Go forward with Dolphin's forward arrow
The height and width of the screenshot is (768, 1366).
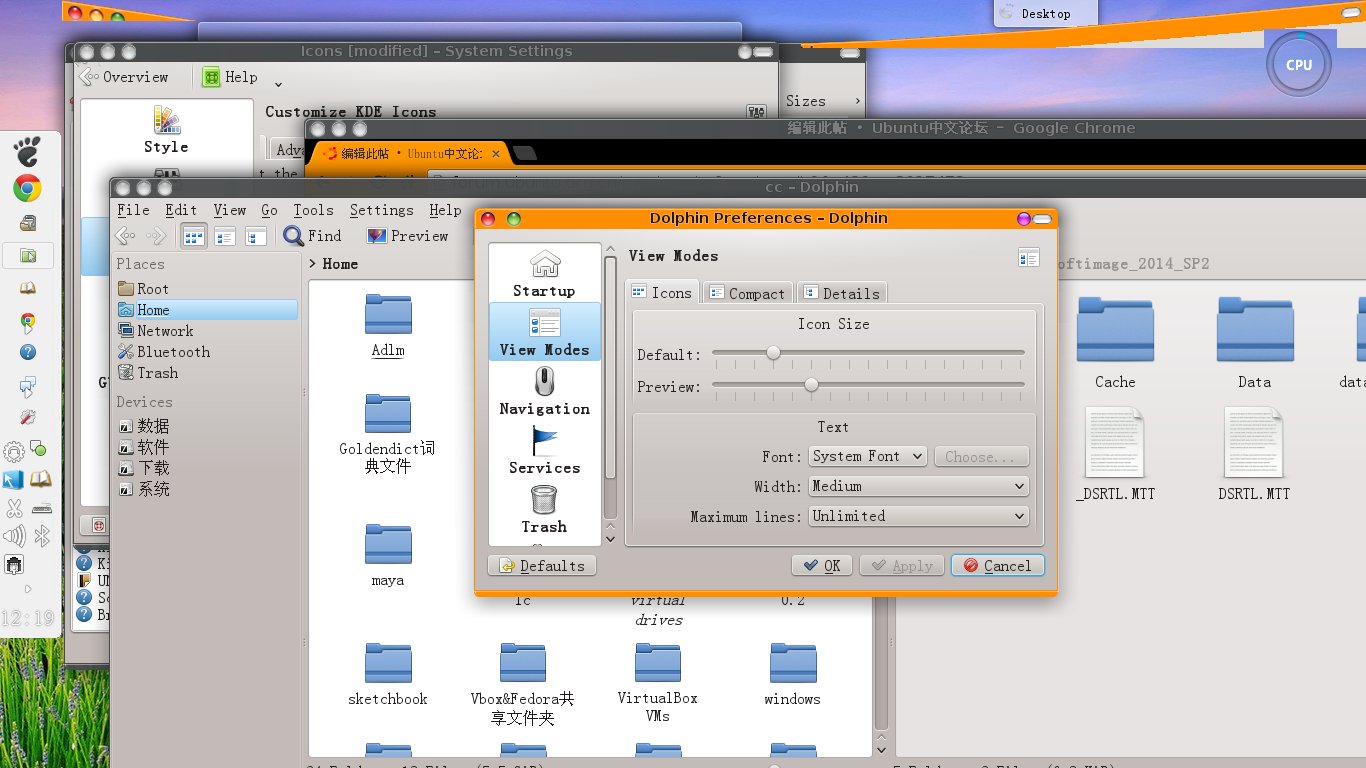[x=157, y=236]
